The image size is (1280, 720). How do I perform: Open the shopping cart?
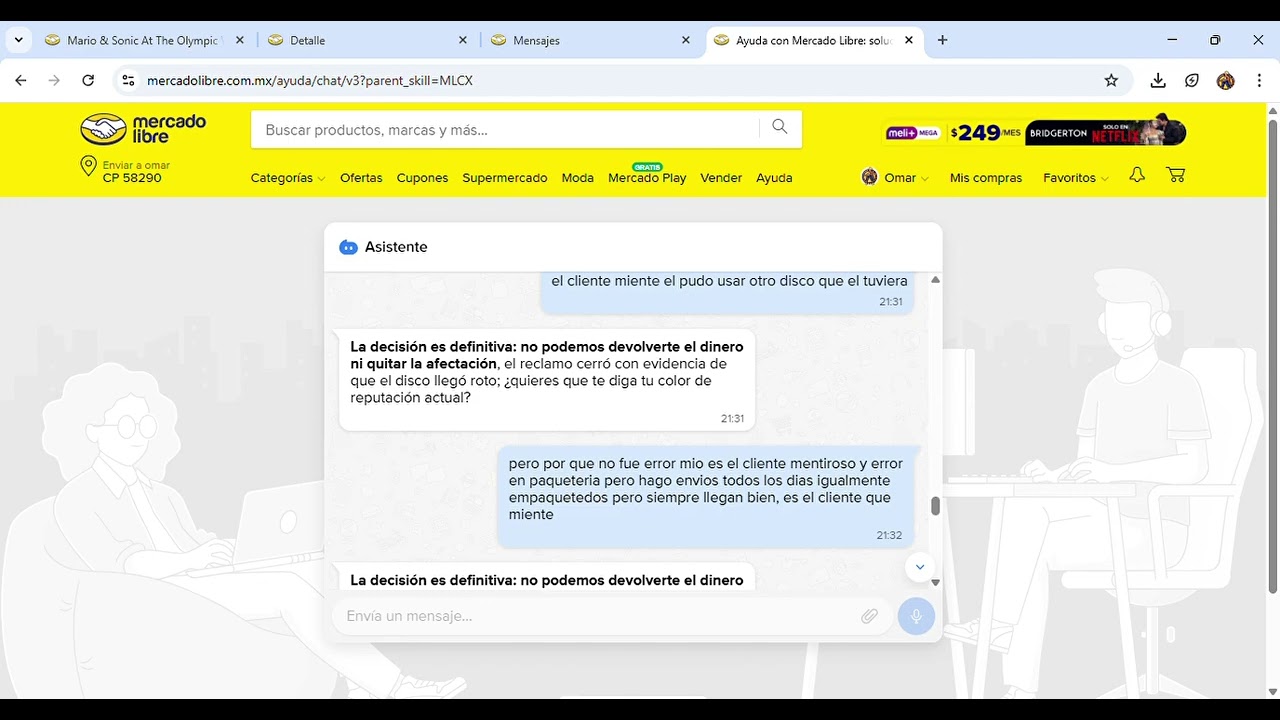point(1176,175)
